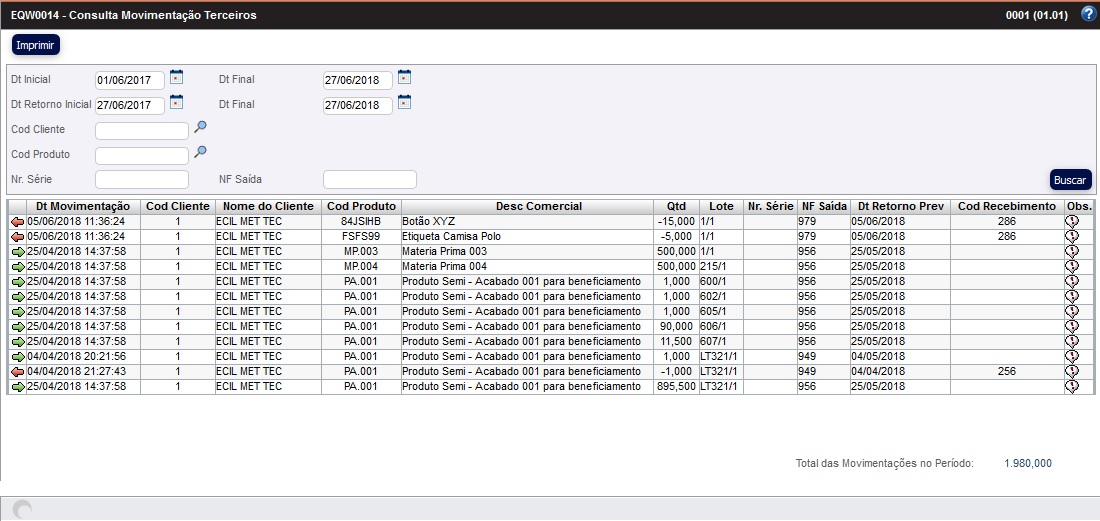Click the Dt Retorno Prev column header
The height and width of the screenshot is (521, 1100).
click(900, 206)
